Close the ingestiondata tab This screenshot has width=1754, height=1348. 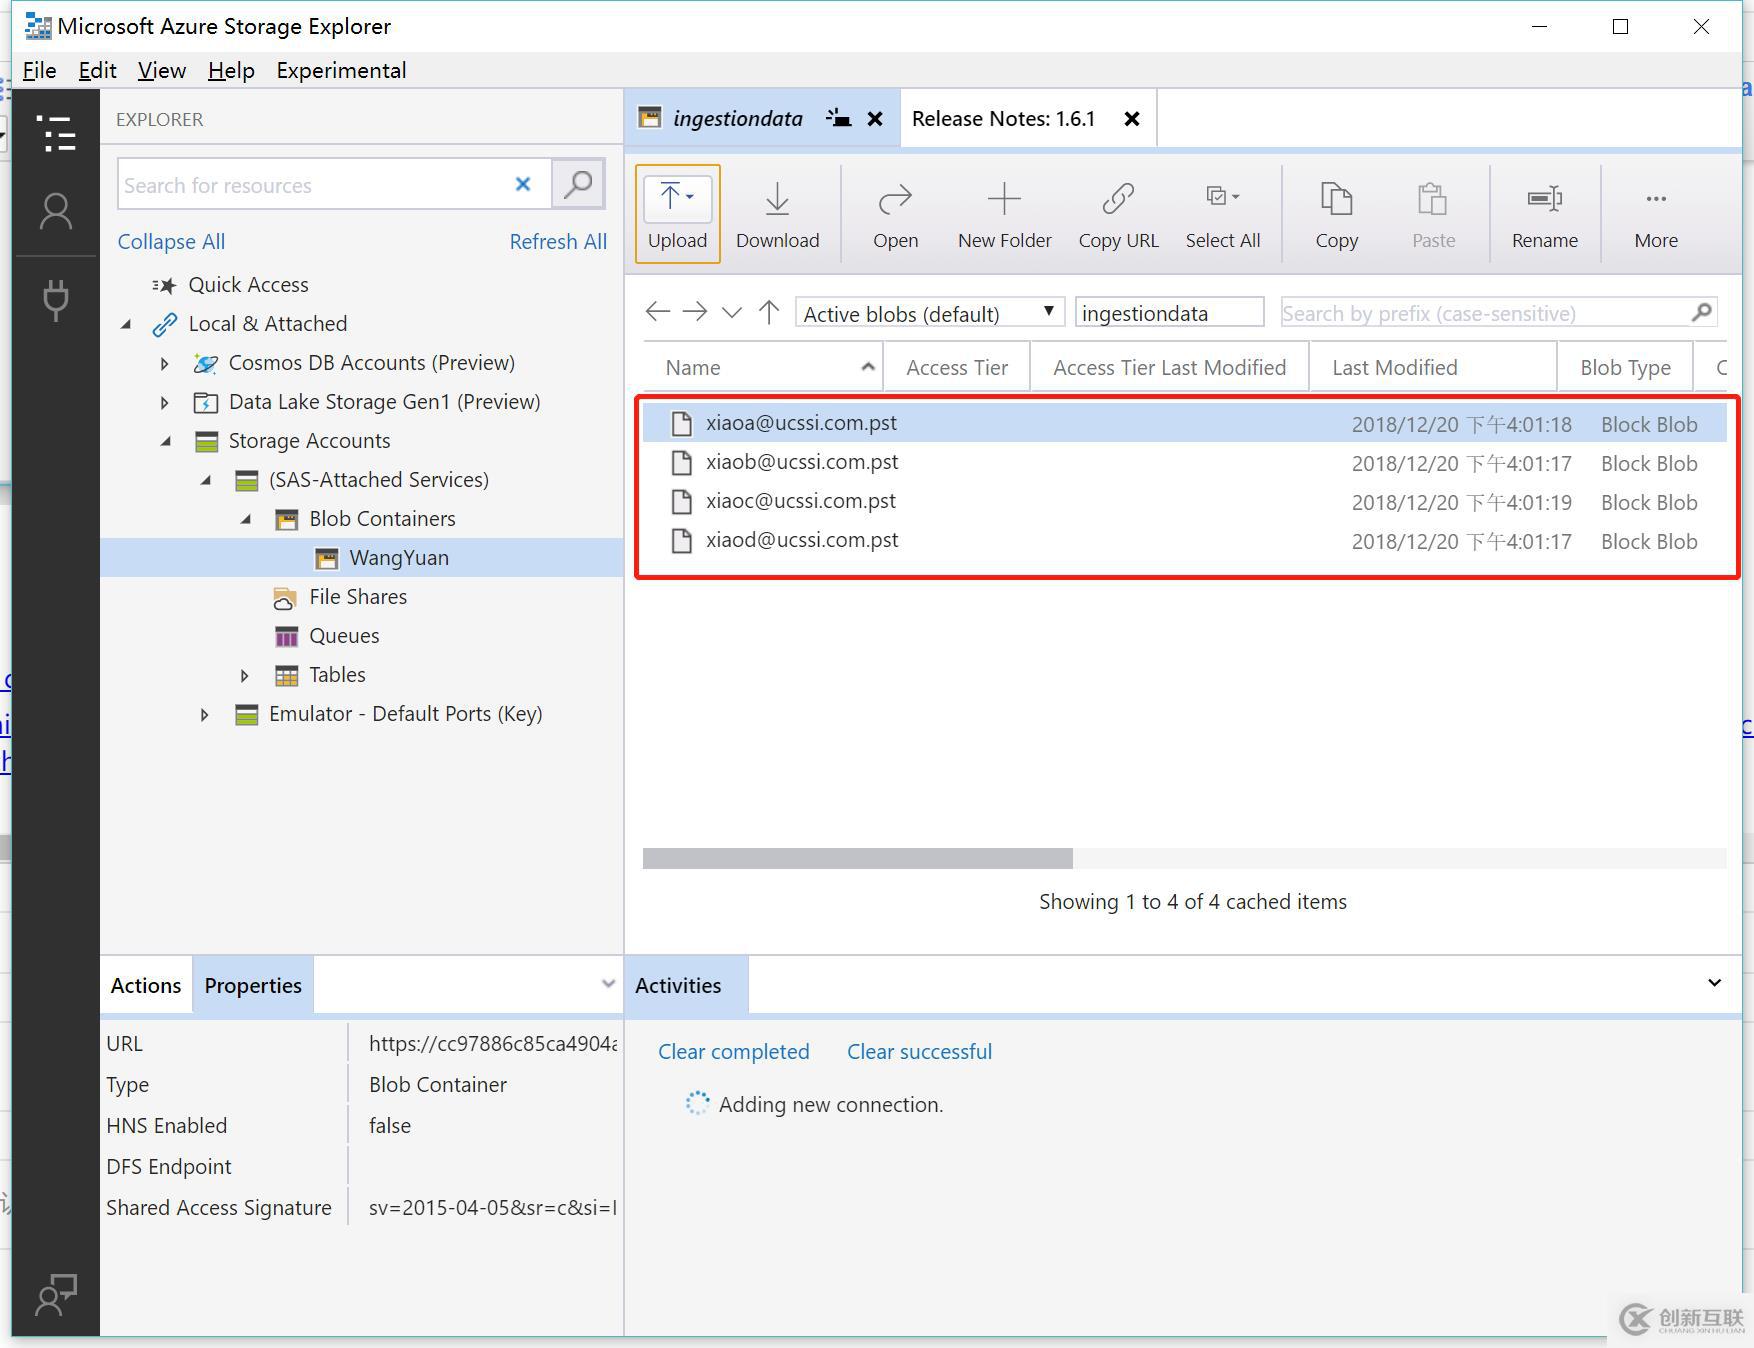(x=875, y=119)
